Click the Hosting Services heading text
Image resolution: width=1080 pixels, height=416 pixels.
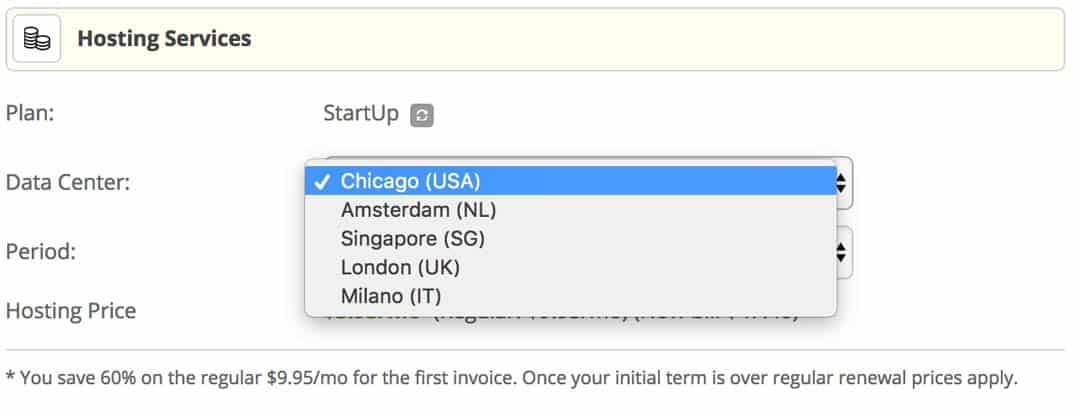(164, 39)
